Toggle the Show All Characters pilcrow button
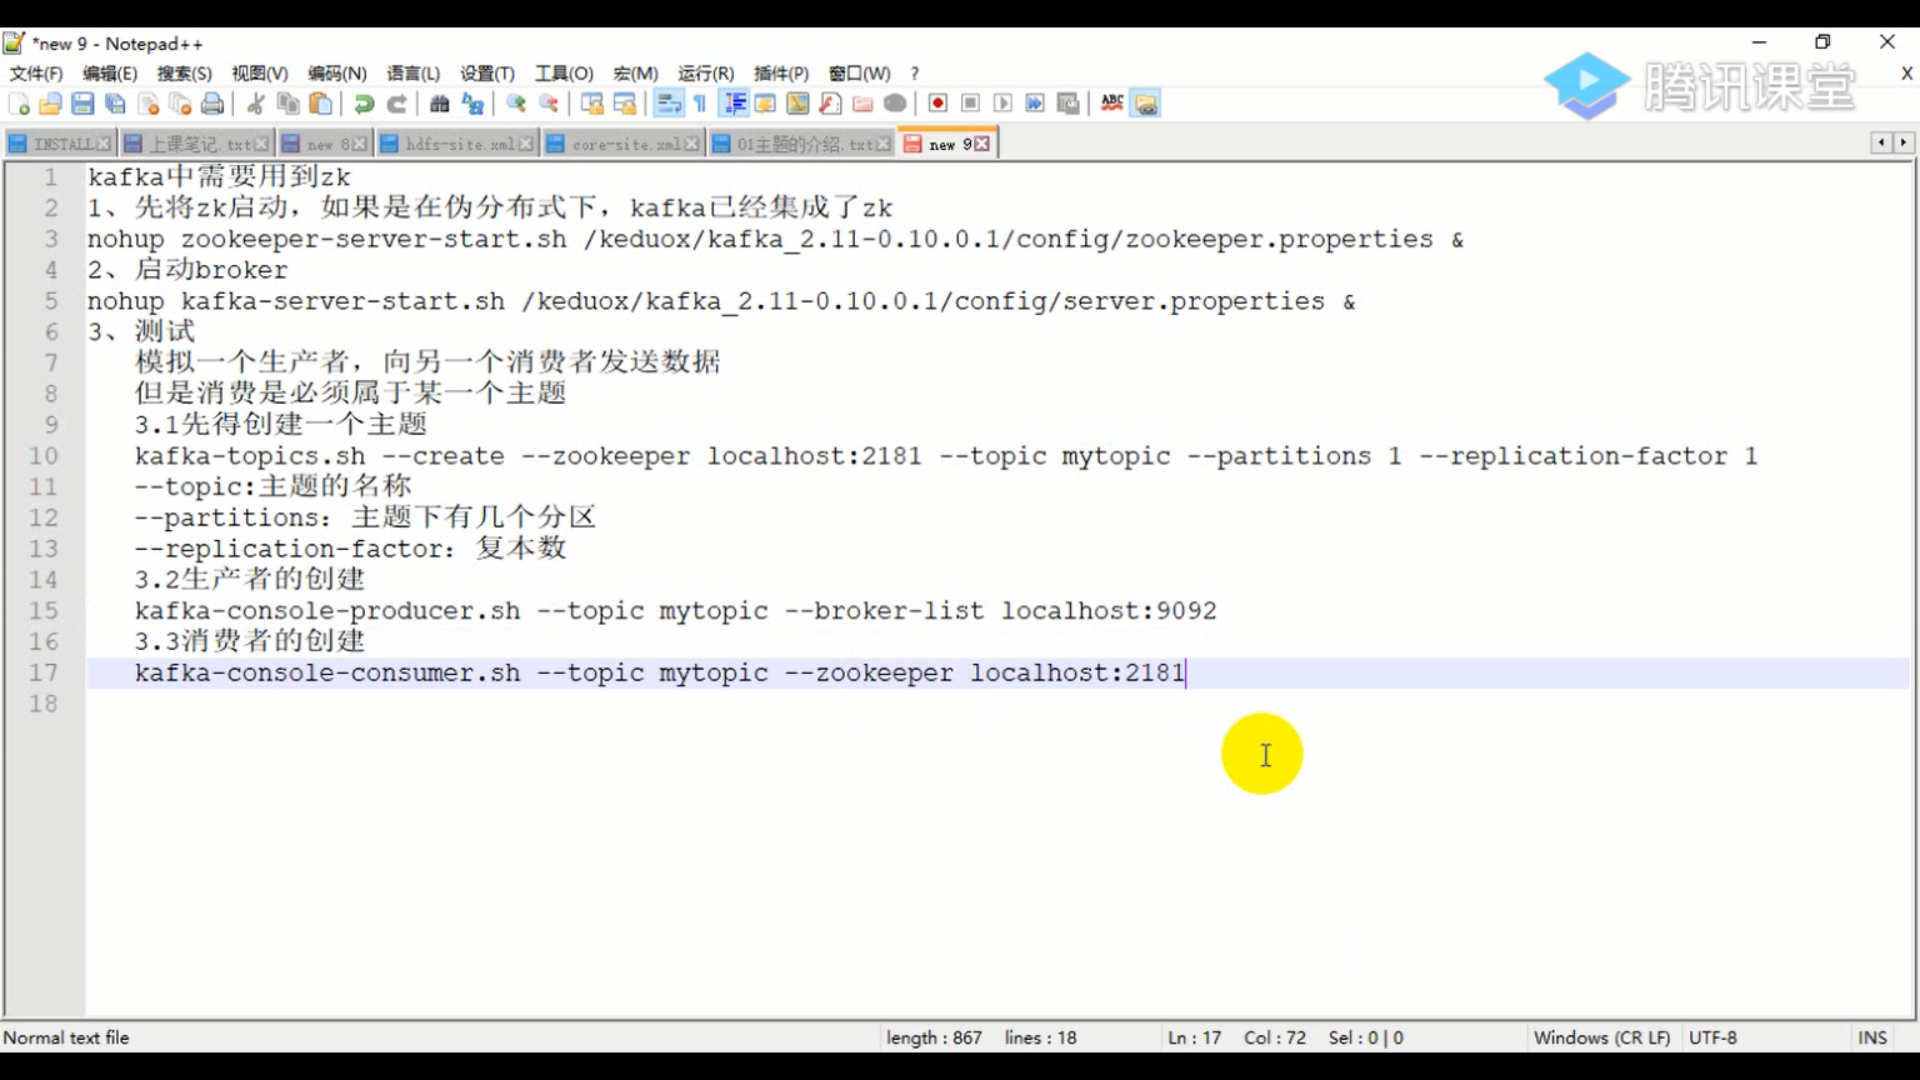Screen dimensions: 1920x1080 700,104
